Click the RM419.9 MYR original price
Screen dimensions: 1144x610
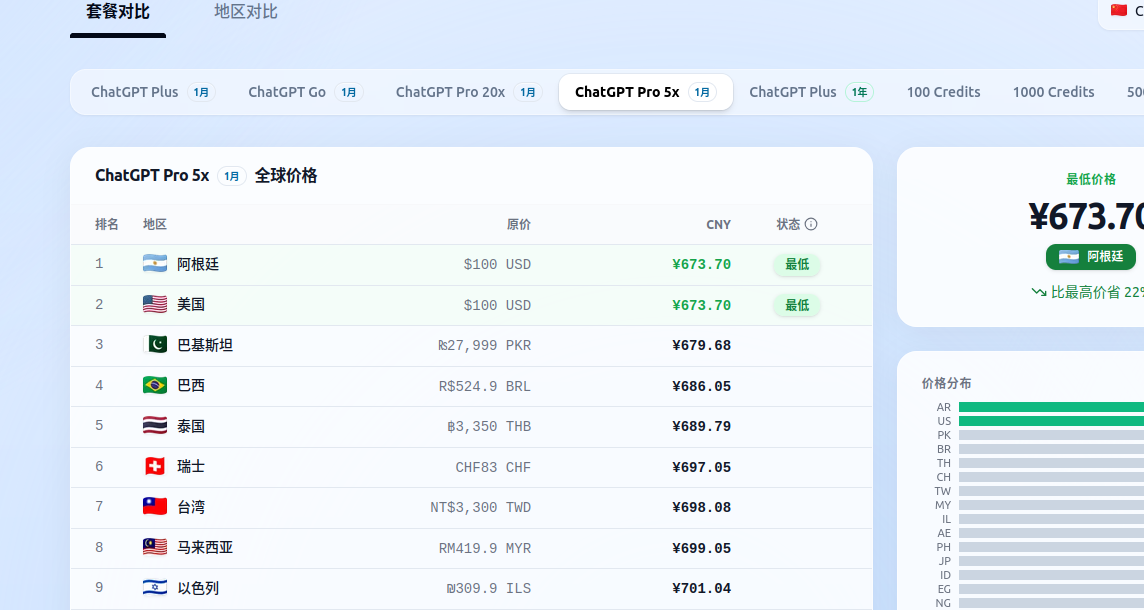coord(484,548)
